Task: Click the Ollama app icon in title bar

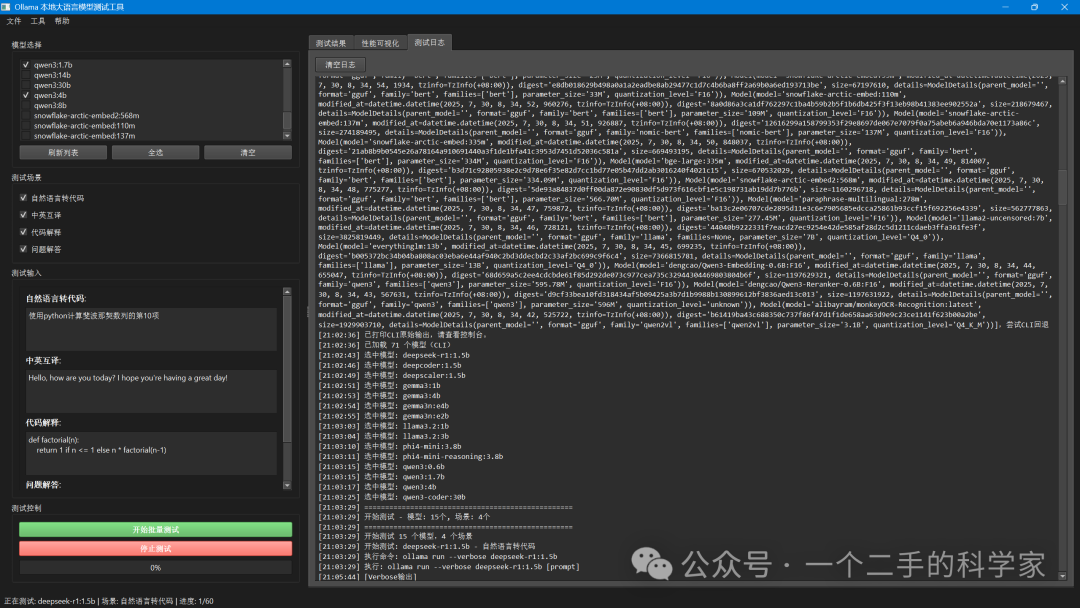Action: [6, 7]
